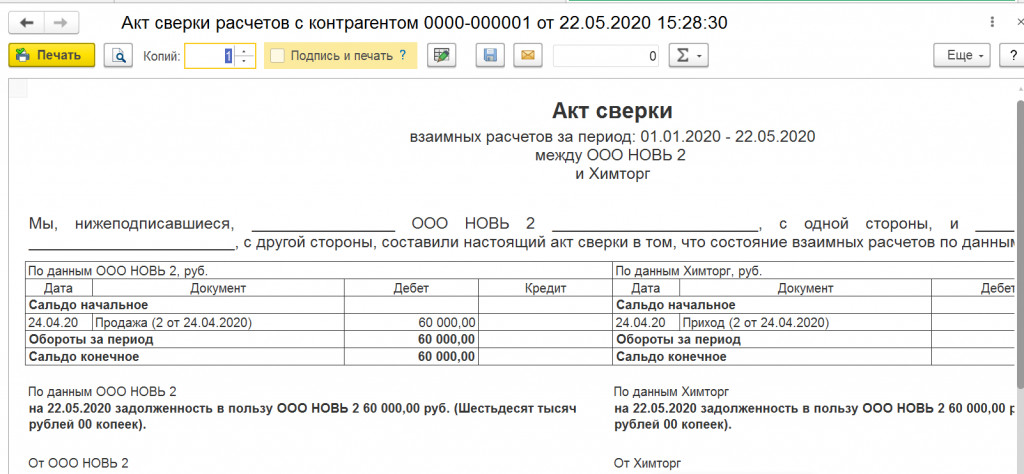
Task: Expand the sigma dropdown arrow
Action: pyautogui.click(x=699, y=56)
